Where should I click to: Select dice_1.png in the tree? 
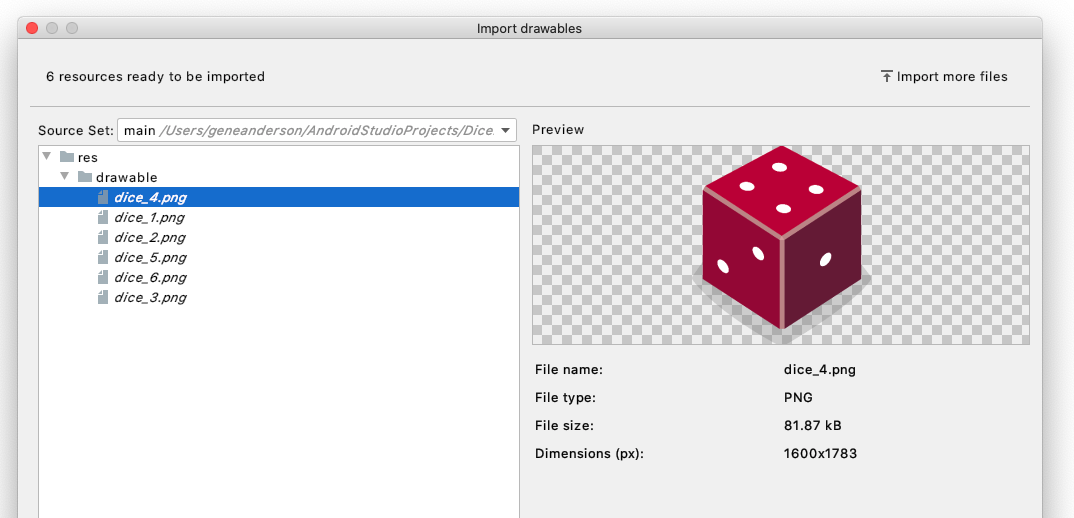[x=150, y=218]
